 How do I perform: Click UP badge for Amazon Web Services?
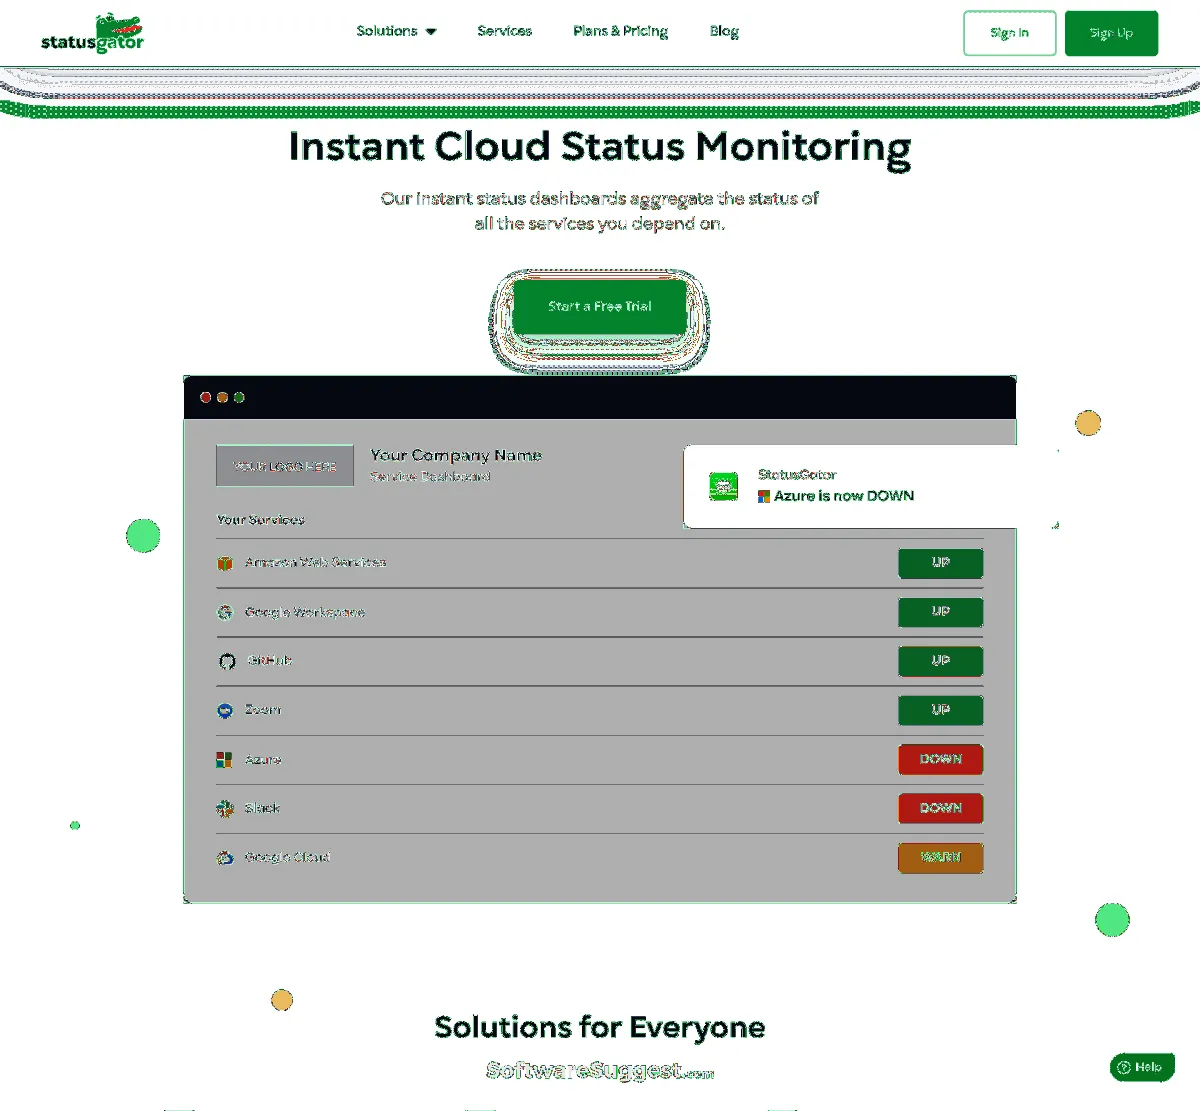[x=940, y=563]
